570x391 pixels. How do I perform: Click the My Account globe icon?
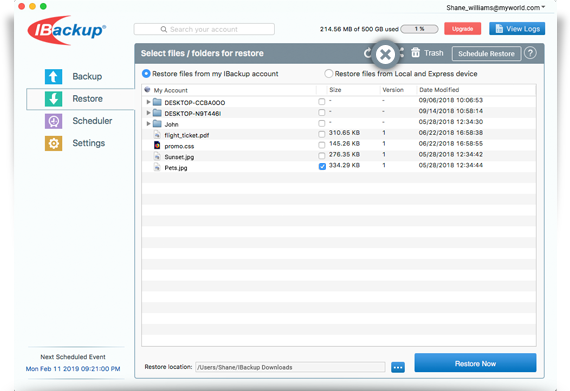147,89
